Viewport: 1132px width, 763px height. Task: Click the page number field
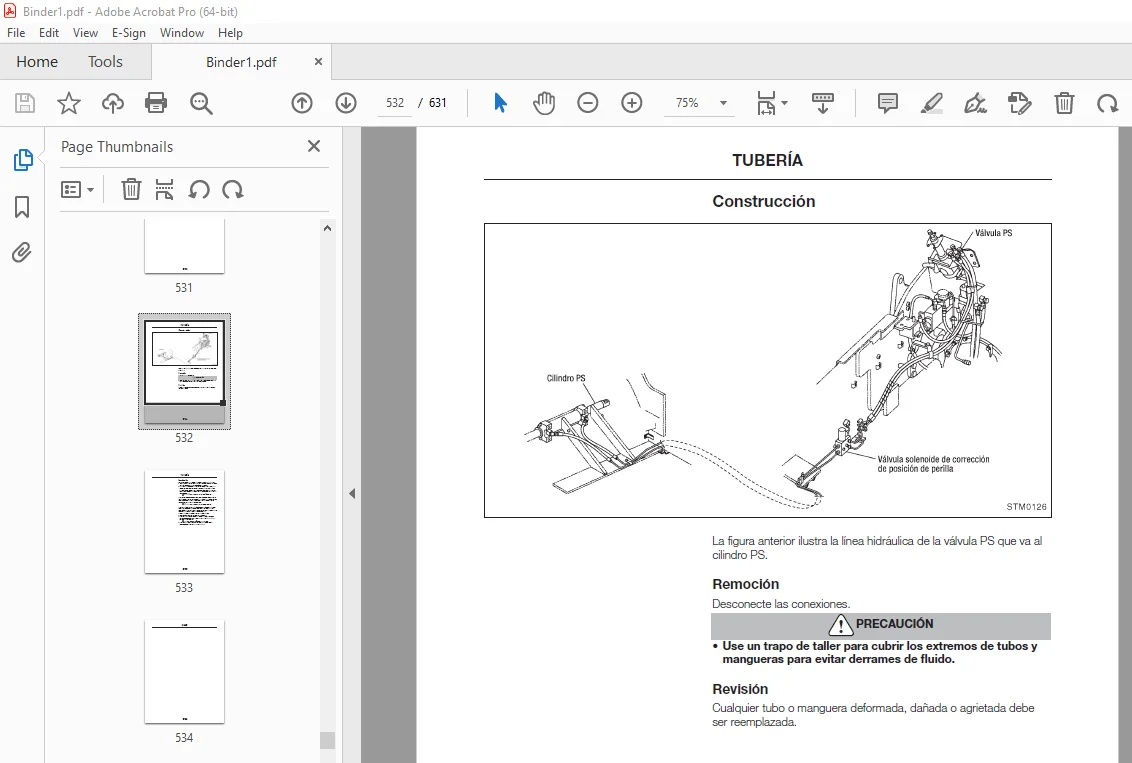pos(395,103)
